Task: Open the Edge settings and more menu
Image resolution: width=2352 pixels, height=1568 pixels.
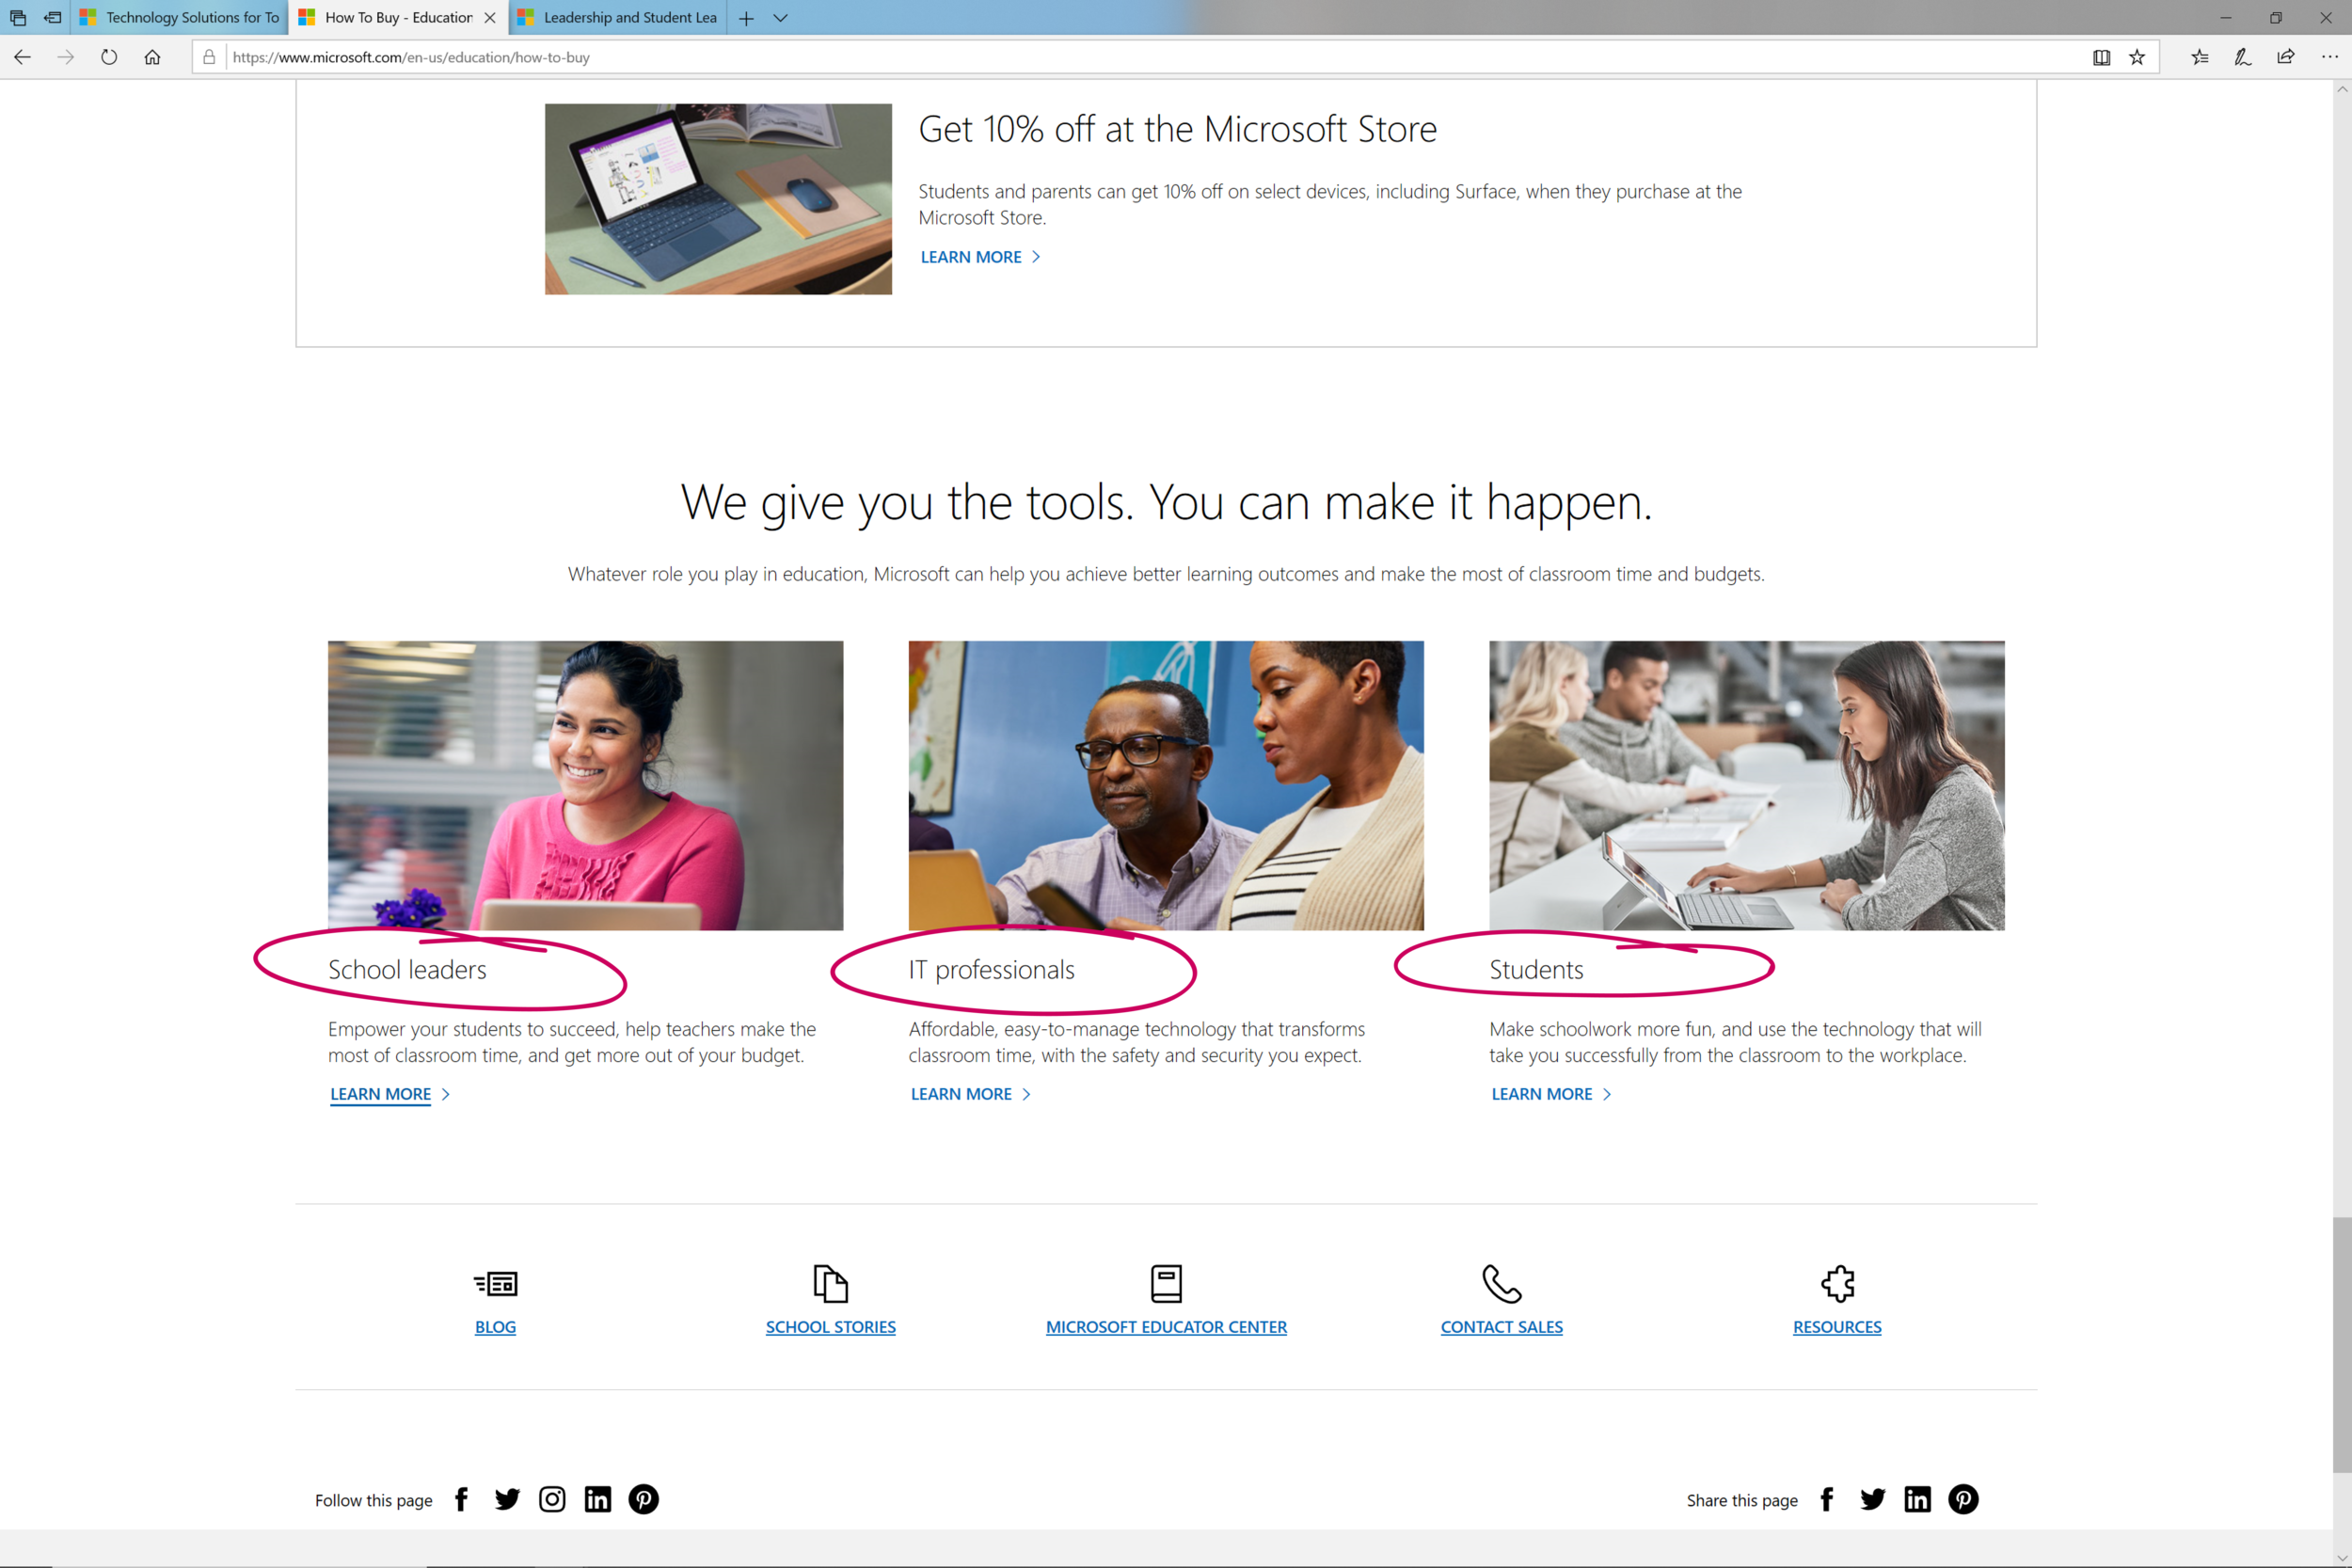Action: coord(2329,57)
